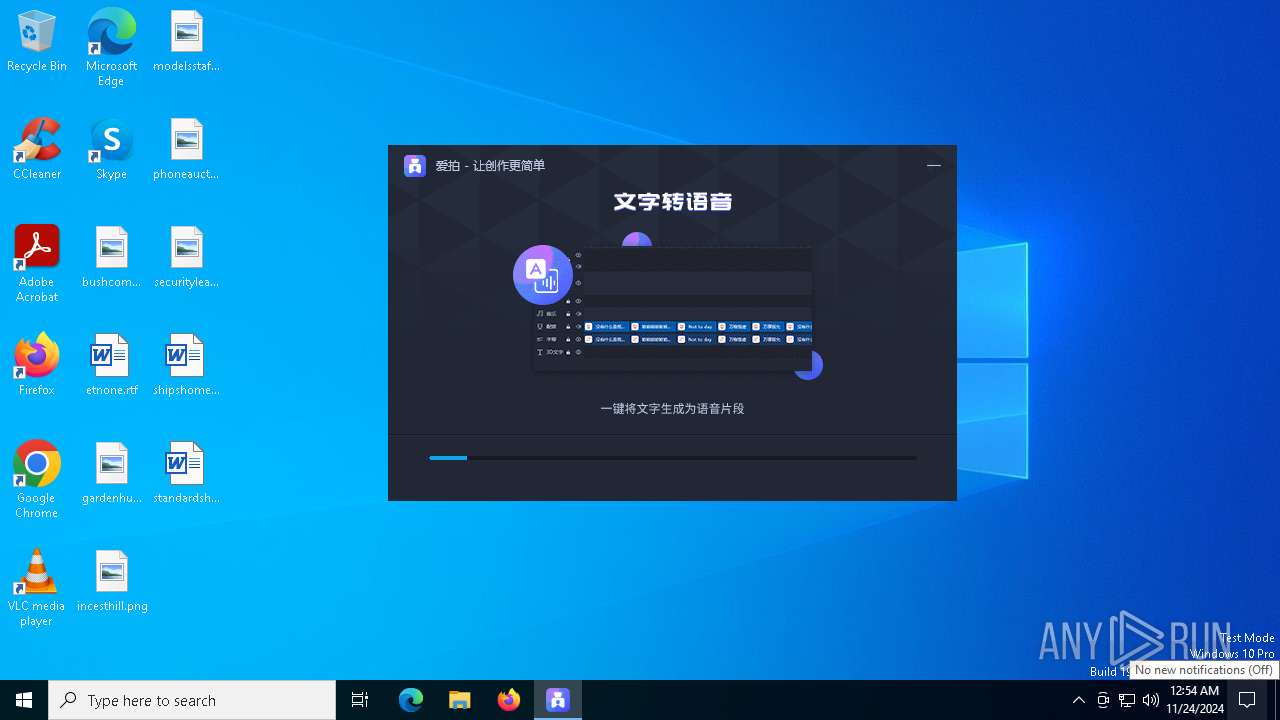
Task: Open the clock and date flyout
Action: point(1195,700)
